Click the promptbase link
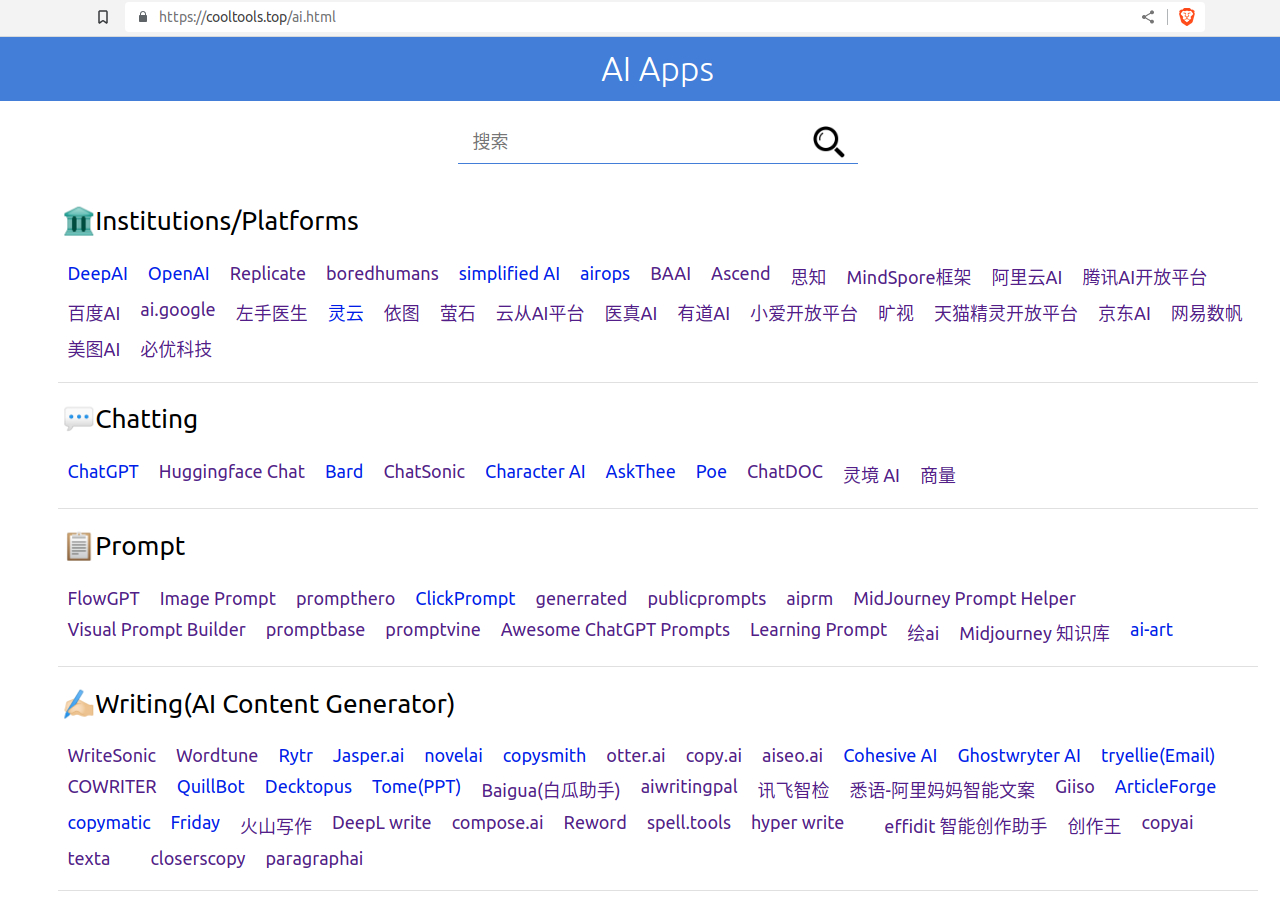The image size is (1280, 905). tap(315, 630)
